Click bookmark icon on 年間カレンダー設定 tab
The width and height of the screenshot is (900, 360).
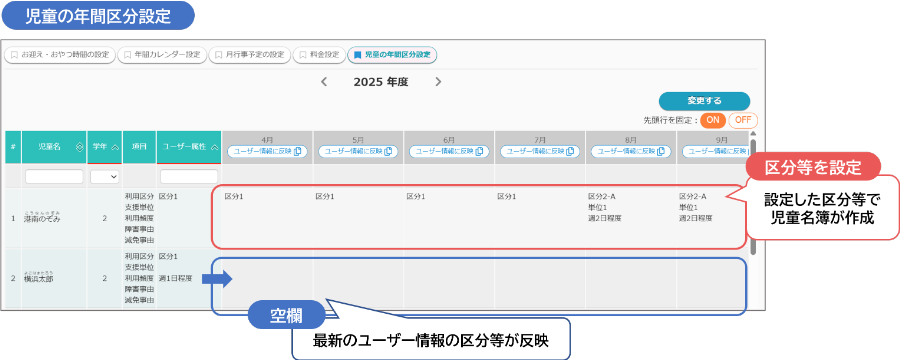(x=127, y=55)
